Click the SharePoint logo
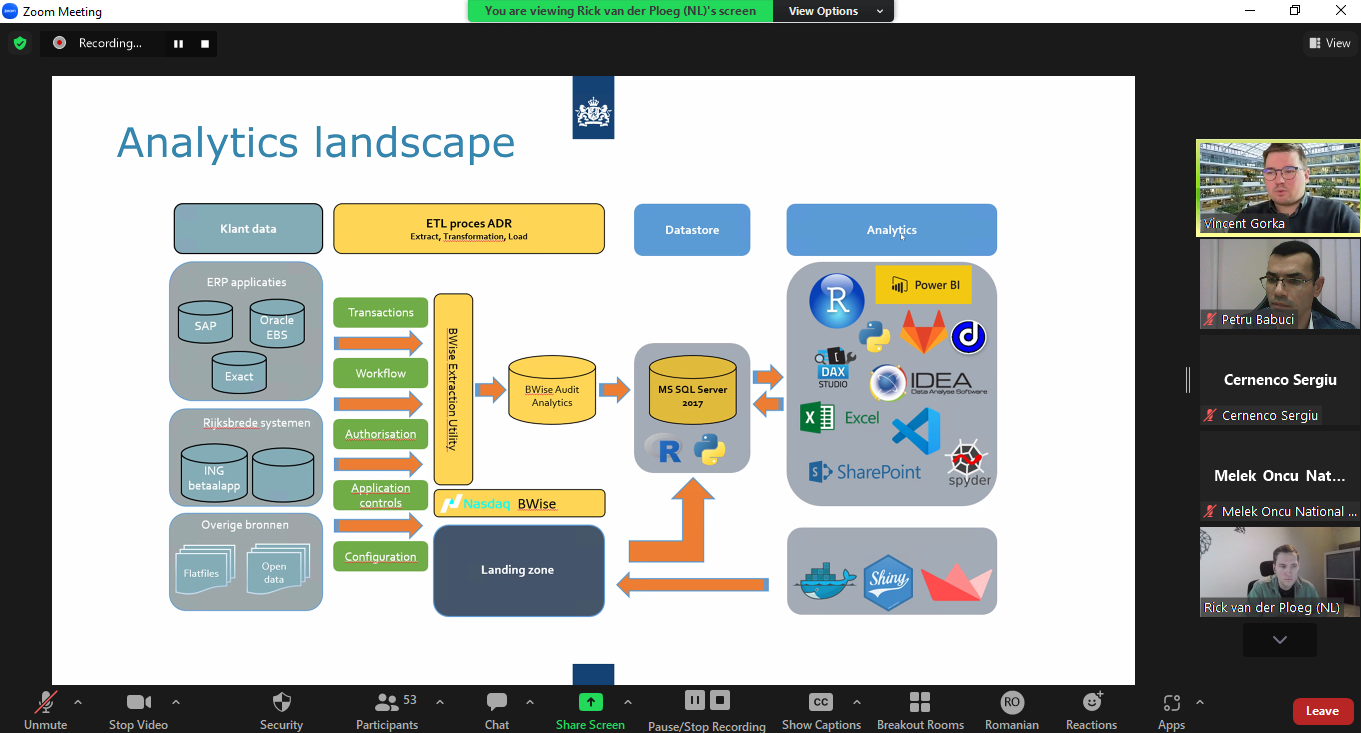1361x733 pixels. 865,472
